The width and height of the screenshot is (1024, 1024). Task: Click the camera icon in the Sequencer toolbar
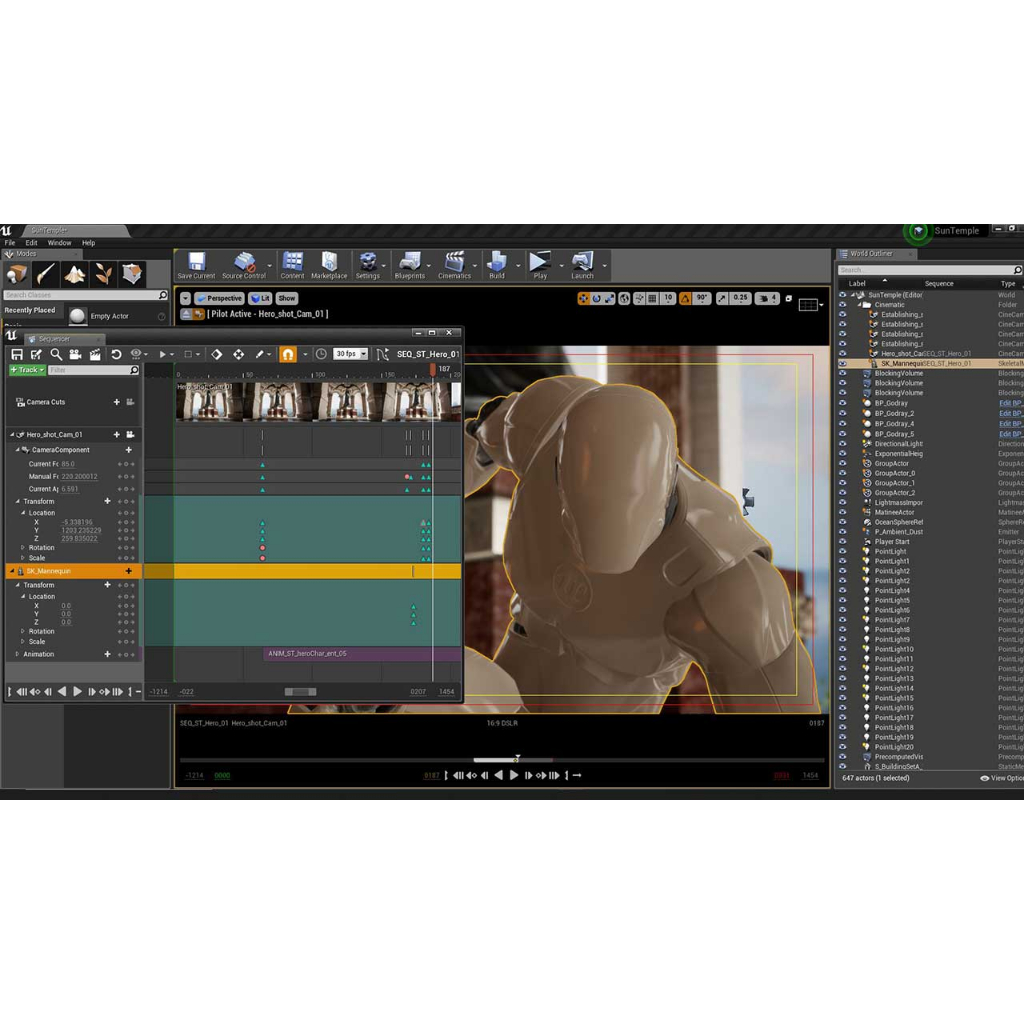coord(75,353)
